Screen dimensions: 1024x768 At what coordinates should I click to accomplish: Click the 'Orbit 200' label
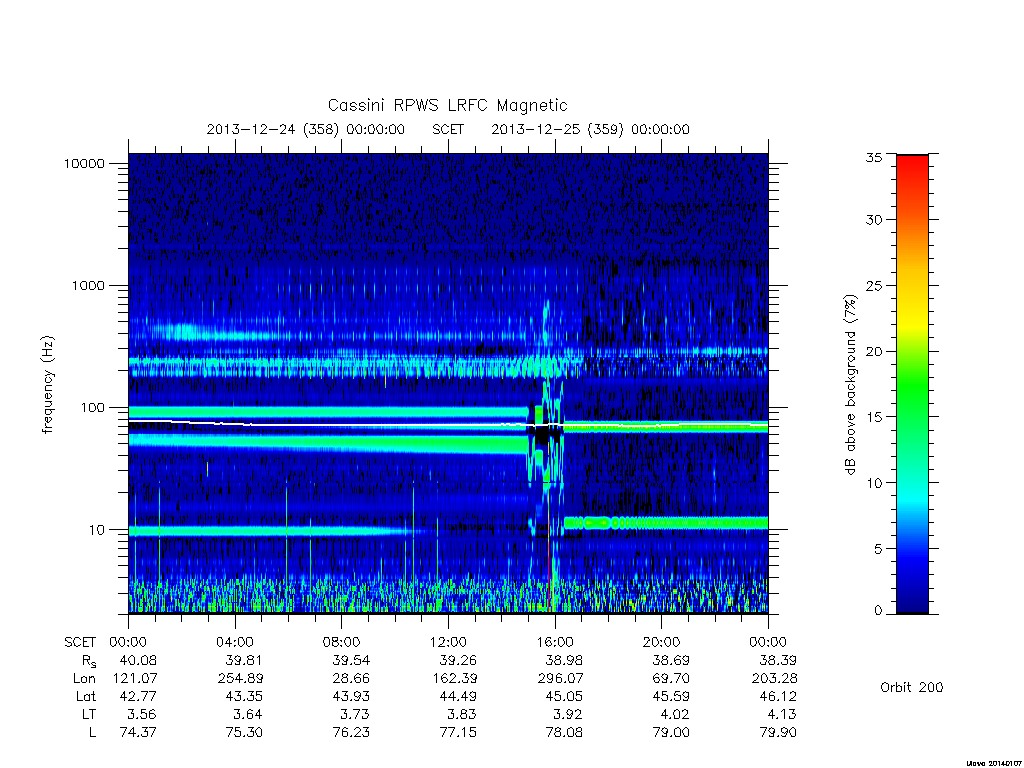coord(912,688)
